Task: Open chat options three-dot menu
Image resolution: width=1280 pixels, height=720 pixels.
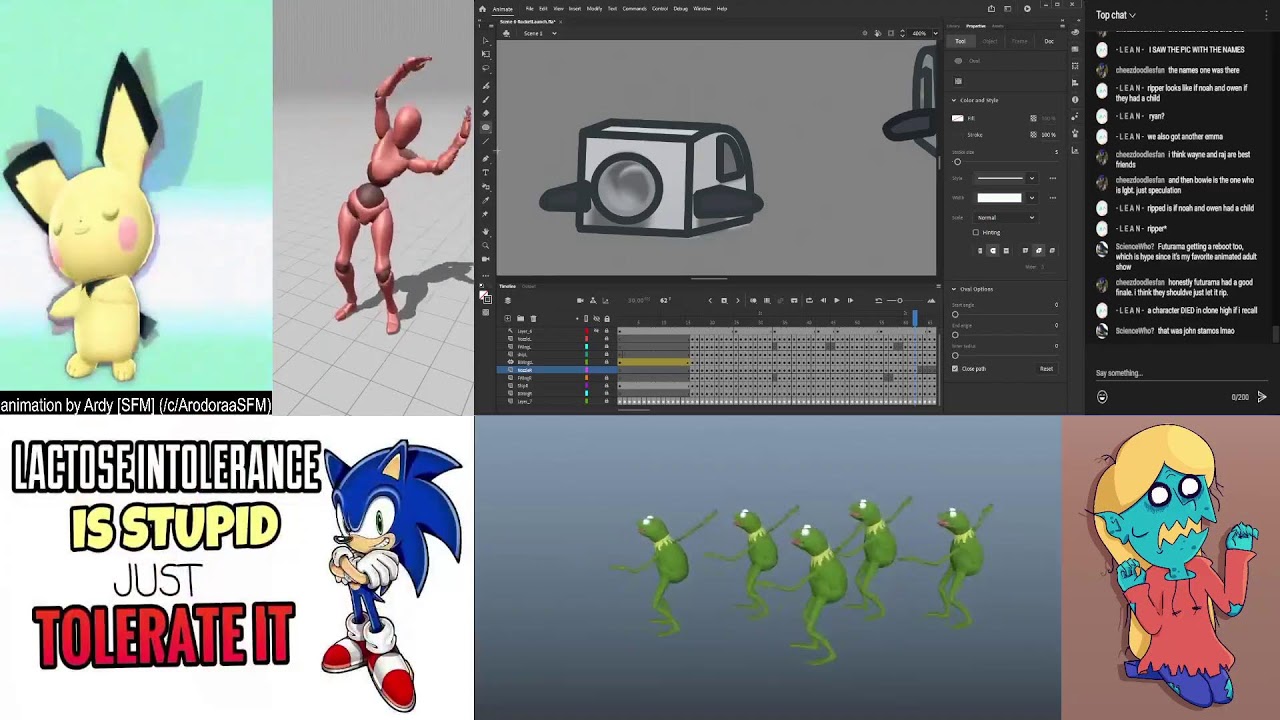Action: pyautogui.click(x=1266, y=15)
